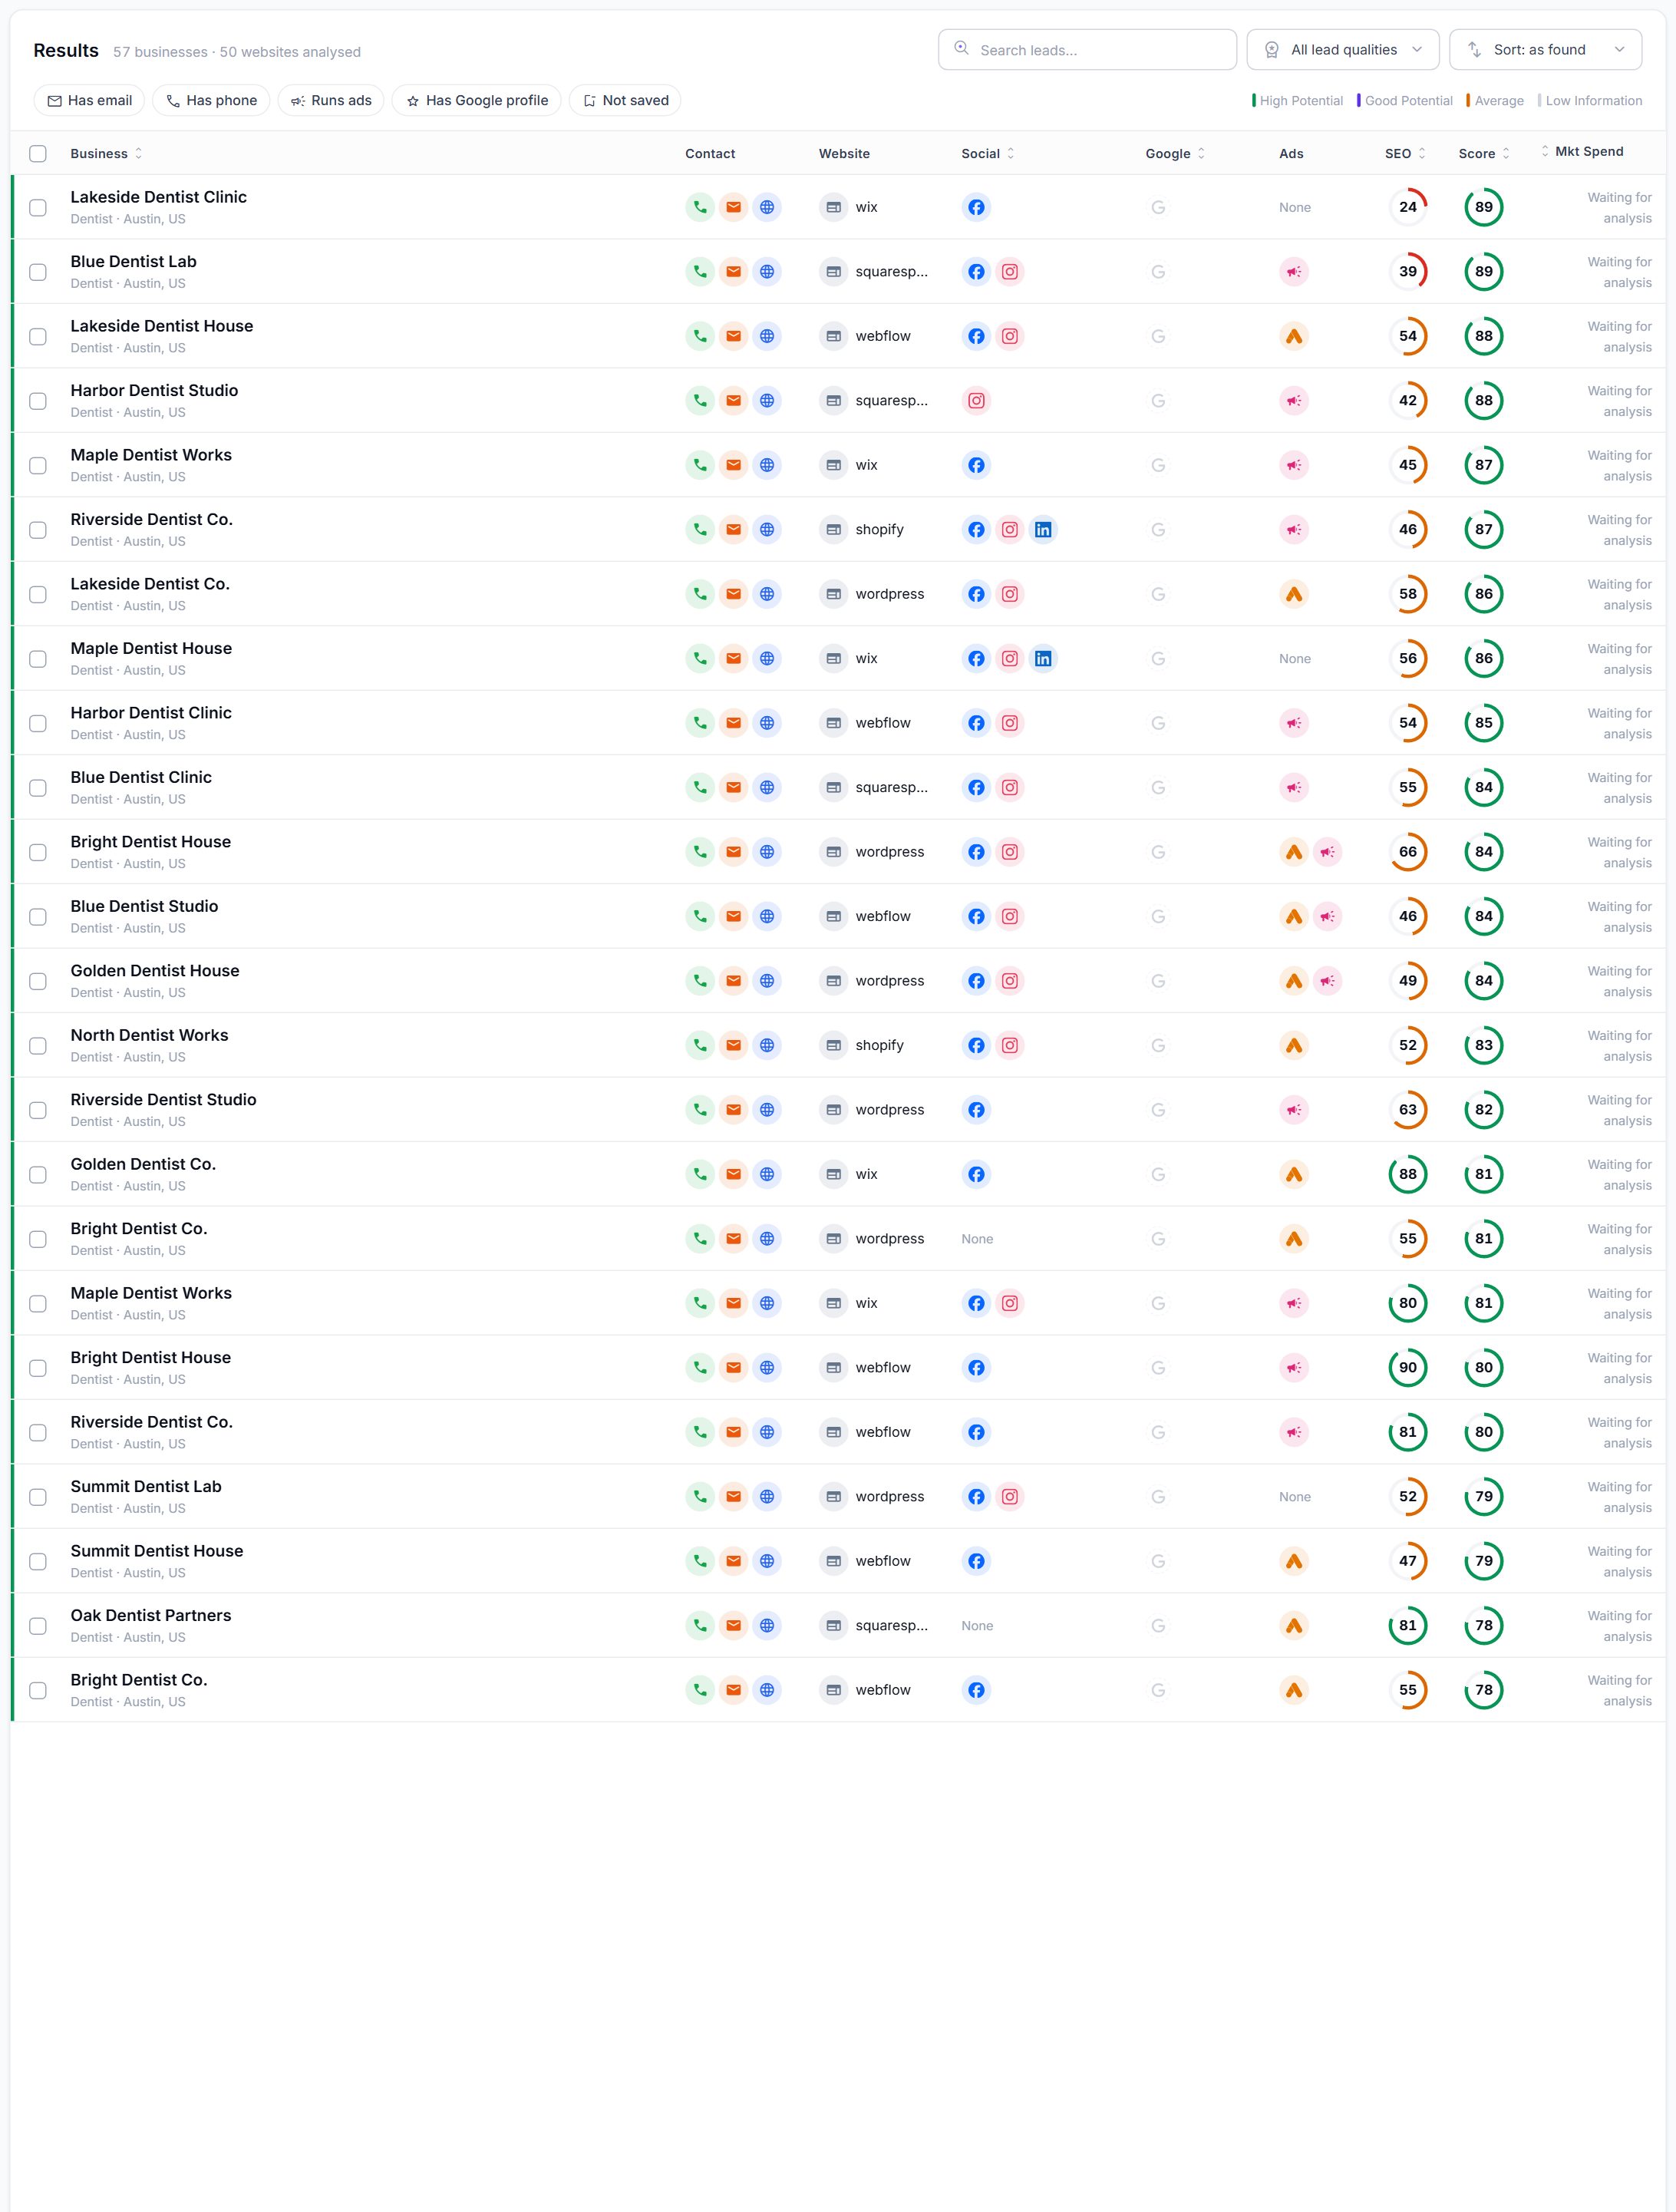This screenshot has width=1676, height=2212.
Task: Select checkbox for Blue Dentist Studio
Action: (x=38, y=917)
